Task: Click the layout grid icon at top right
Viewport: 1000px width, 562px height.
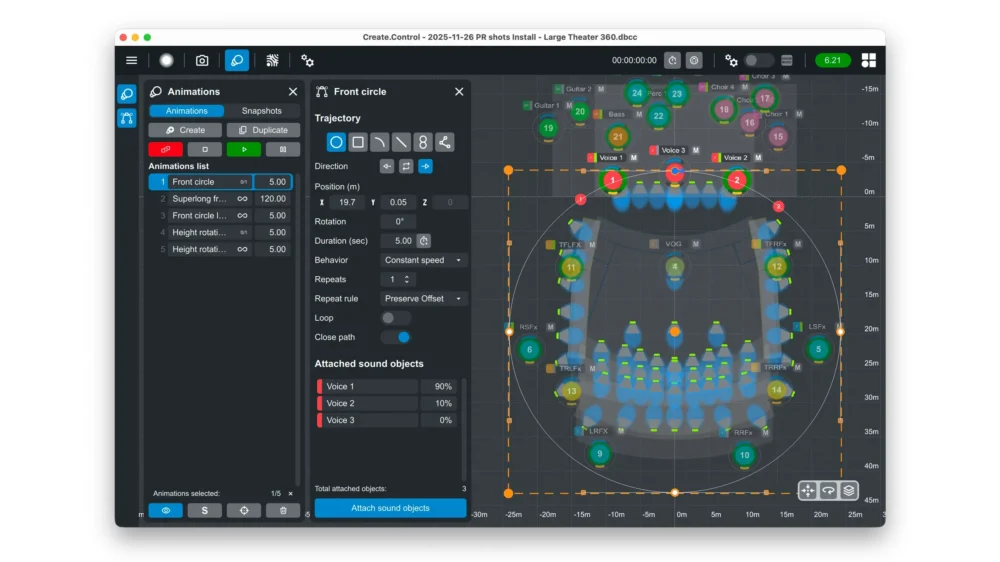Action: click(869, 61)
